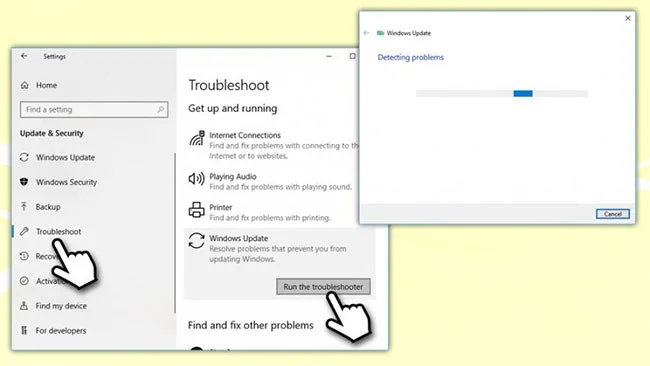The width and height of the screenshot is (650, 366).
Task: Click the Printer icon in troubleshooters list
Action: click(x=196, y=210)
